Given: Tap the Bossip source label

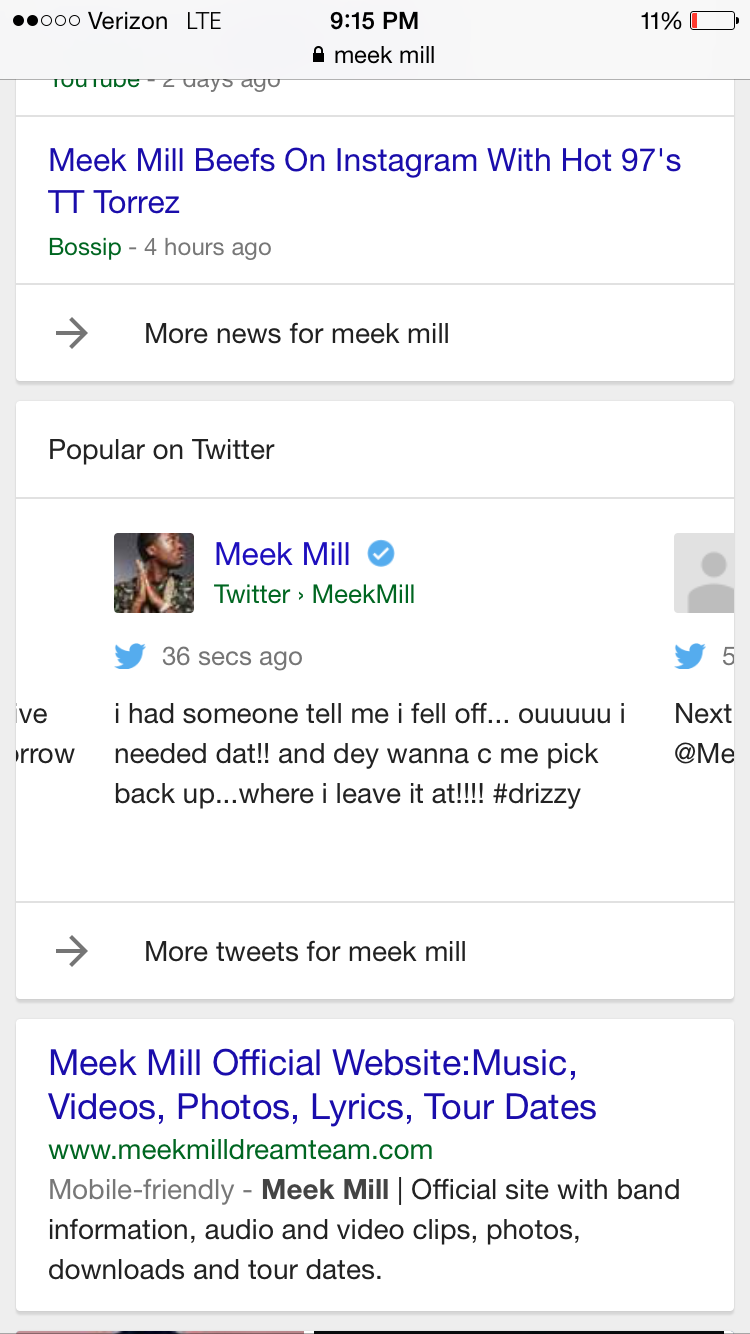Looking at the screenshot, I should [84, 247].
